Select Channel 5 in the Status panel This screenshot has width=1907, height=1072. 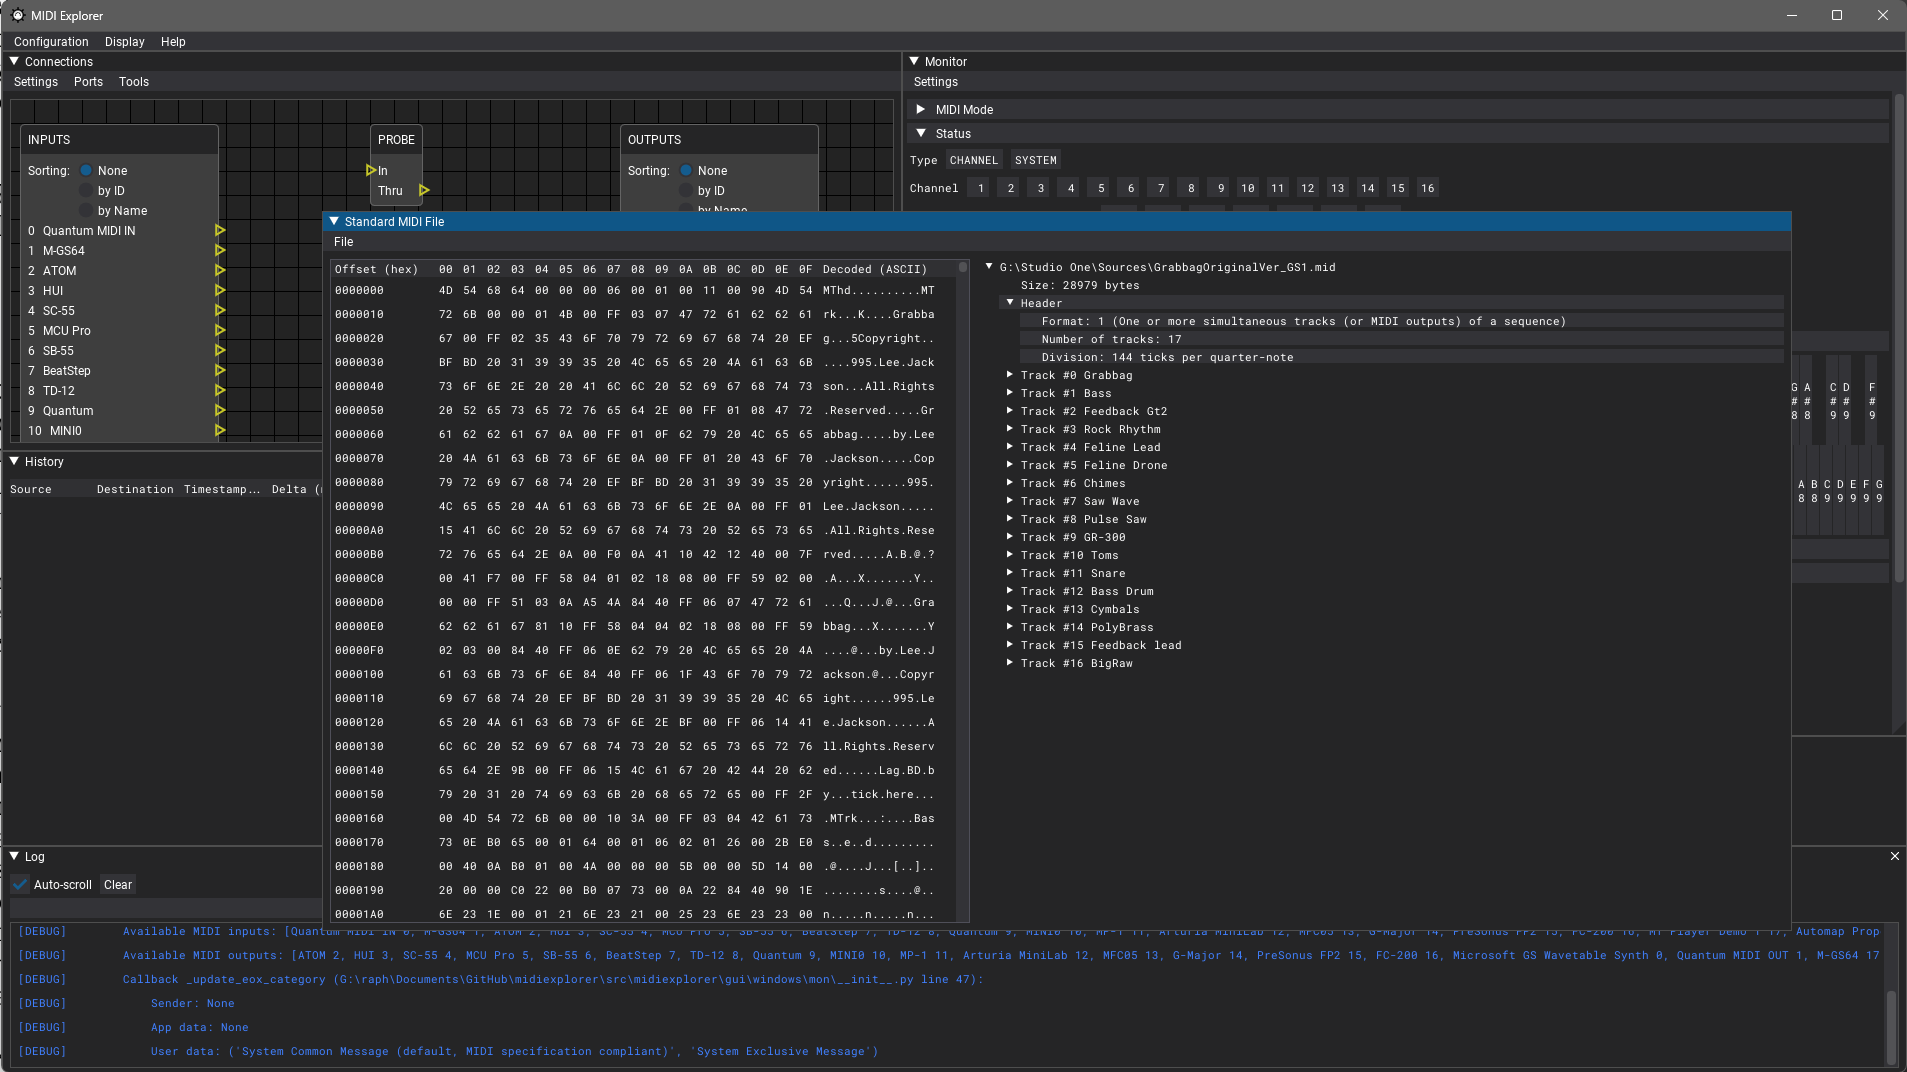coord(1099,187)
